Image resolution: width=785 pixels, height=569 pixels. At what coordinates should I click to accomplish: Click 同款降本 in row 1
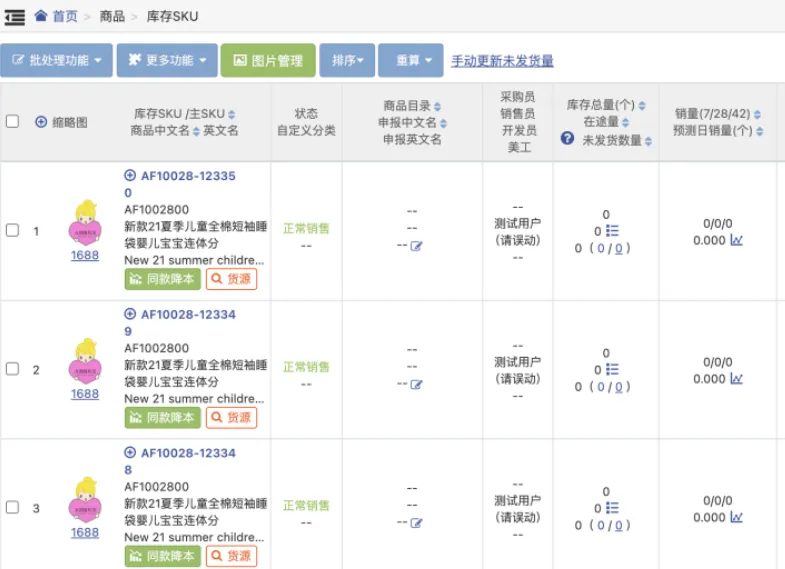click(163, 279)
